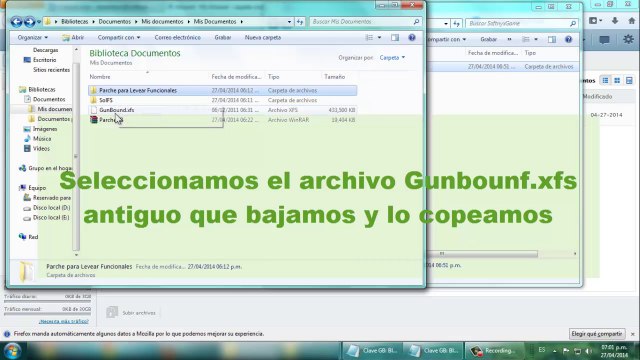Toggle preview pane in back window

pos(552,40)
